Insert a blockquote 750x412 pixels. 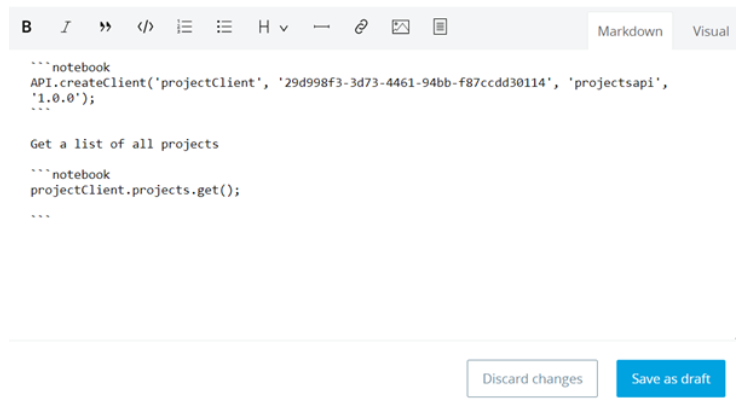click(x=105, y=28)
